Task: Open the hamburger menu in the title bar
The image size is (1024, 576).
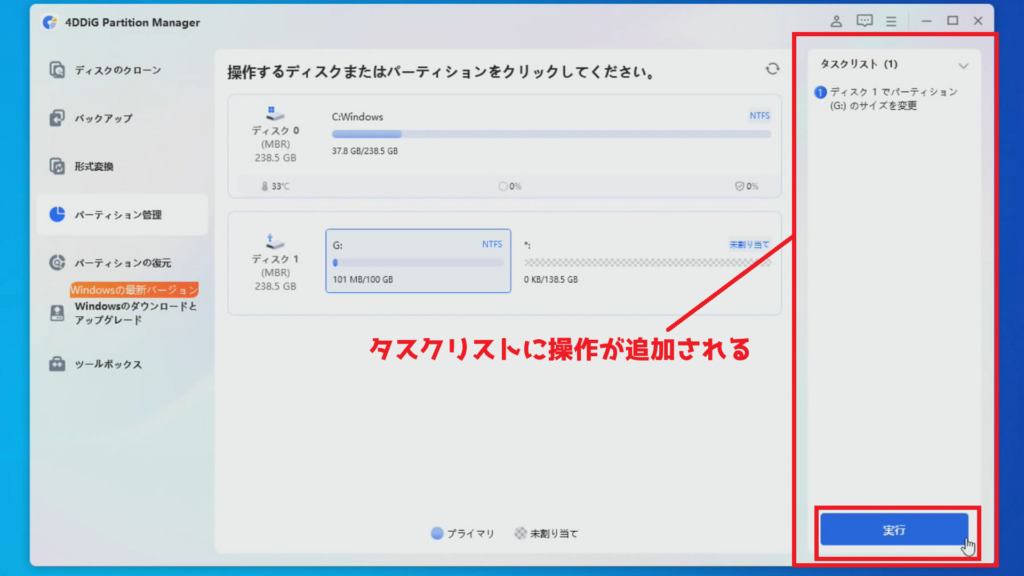Action: coord(891,21)
